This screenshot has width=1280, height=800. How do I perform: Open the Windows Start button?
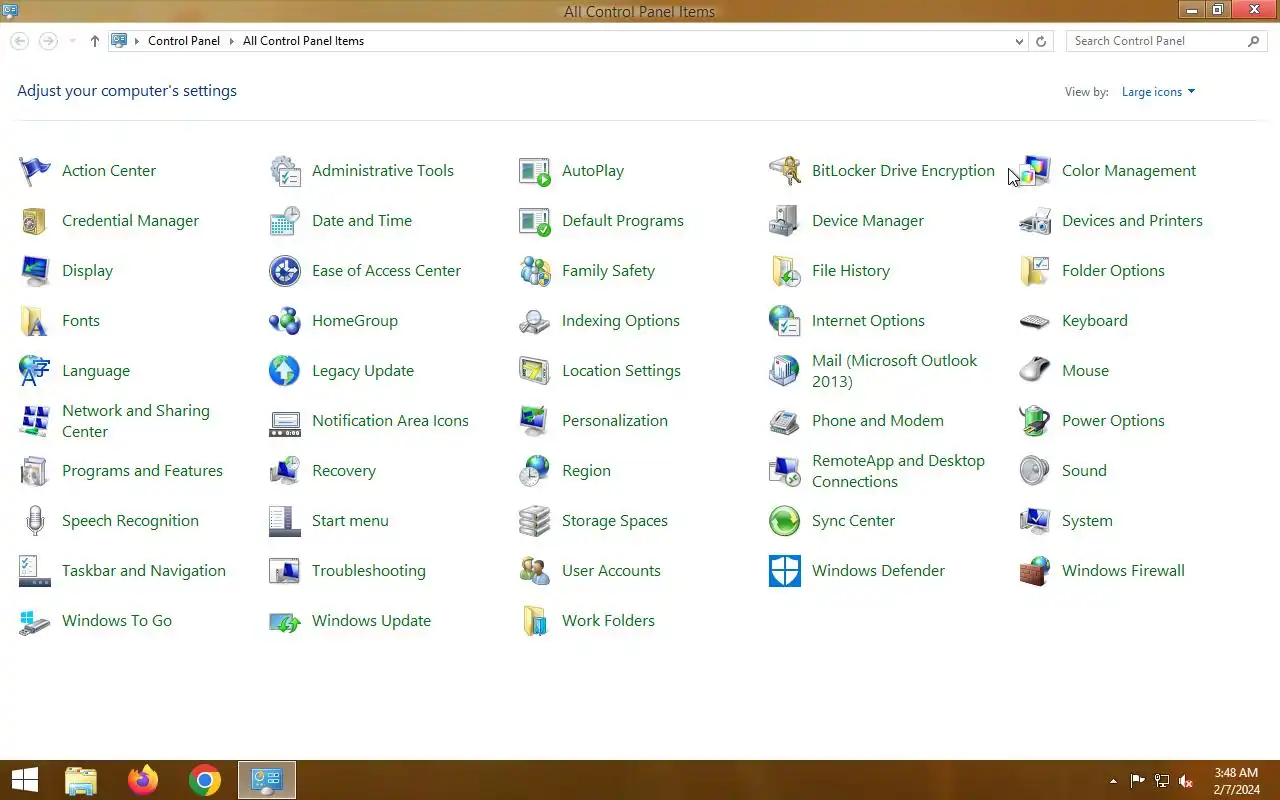pos(25,780)
